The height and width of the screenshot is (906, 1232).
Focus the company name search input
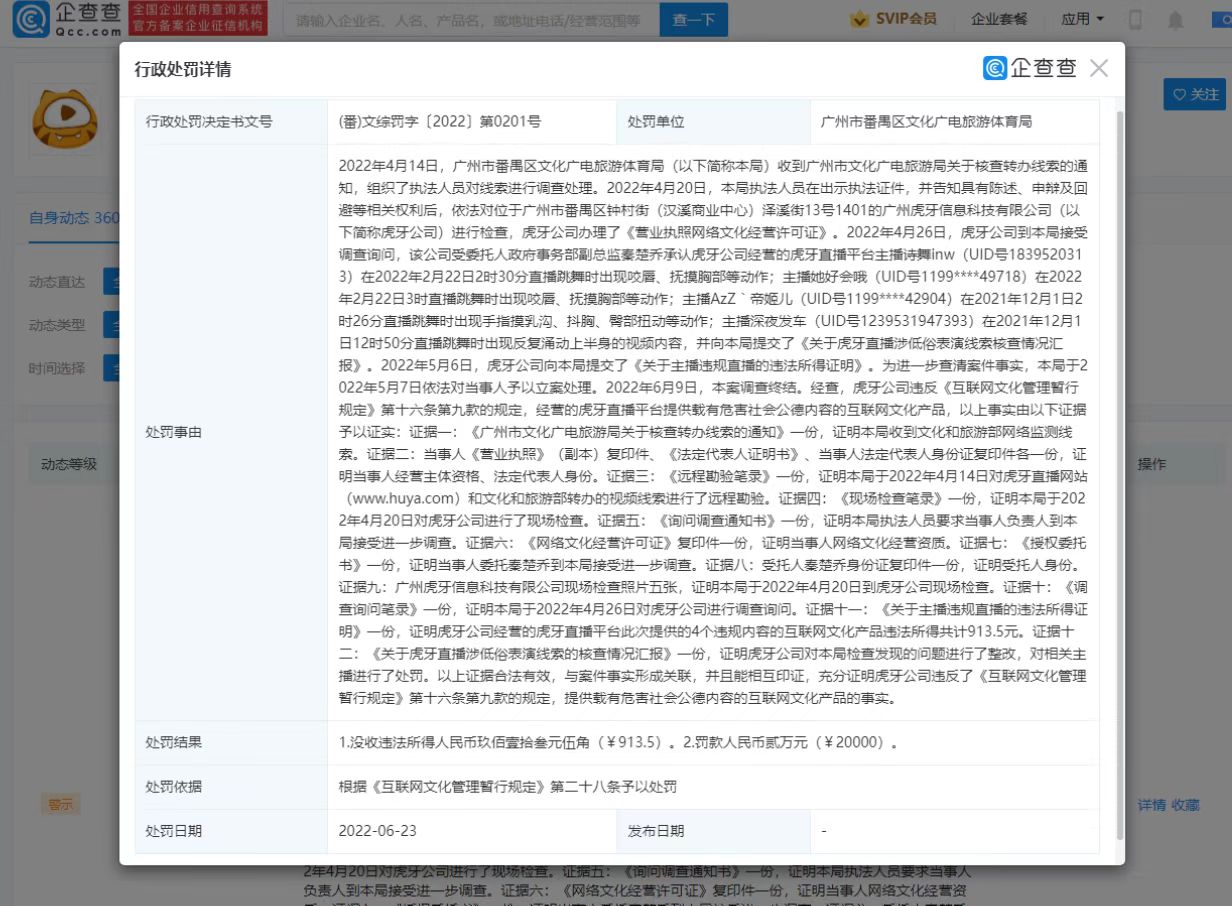coord(471,19)
